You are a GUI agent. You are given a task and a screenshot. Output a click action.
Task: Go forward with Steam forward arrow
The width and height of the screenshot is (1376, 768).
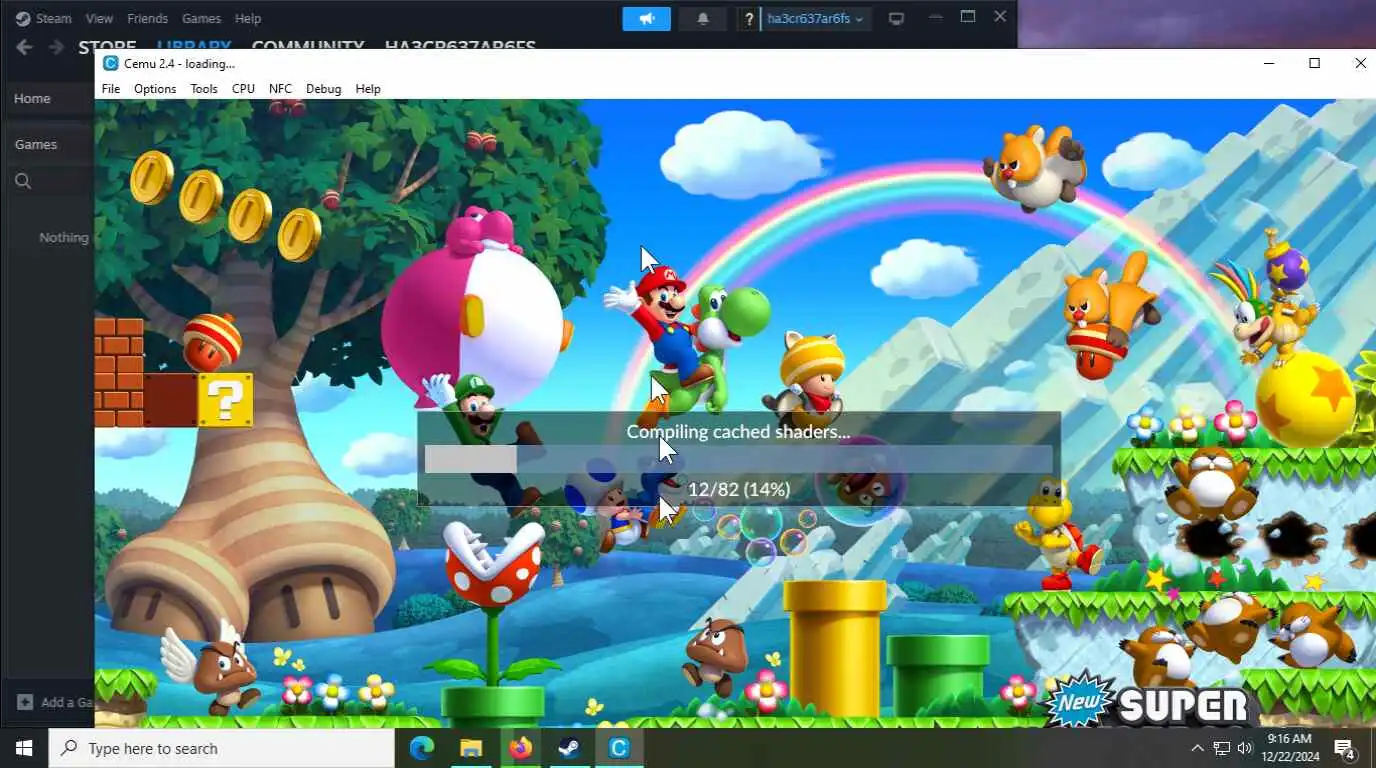point(57,47)
